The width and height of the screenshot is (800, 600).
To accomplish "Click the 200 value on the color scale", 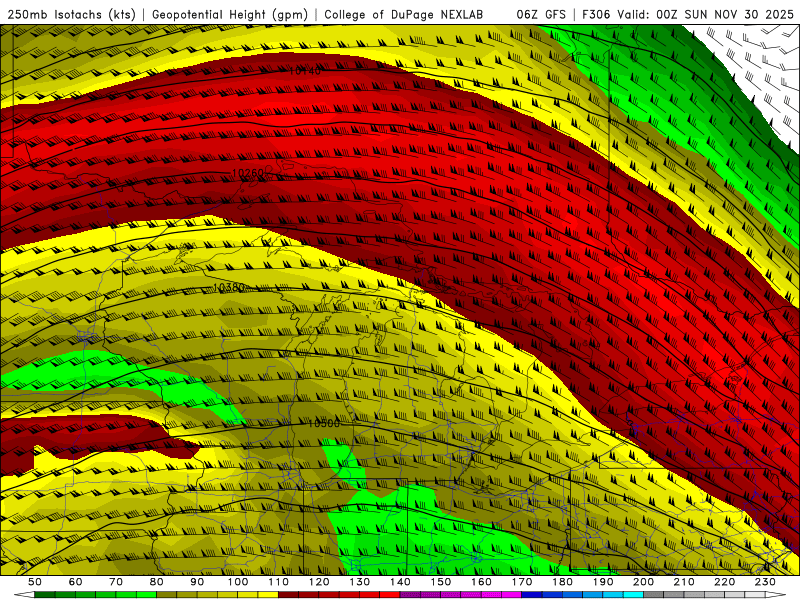I will pyautogui.click(x=643, y=582).
